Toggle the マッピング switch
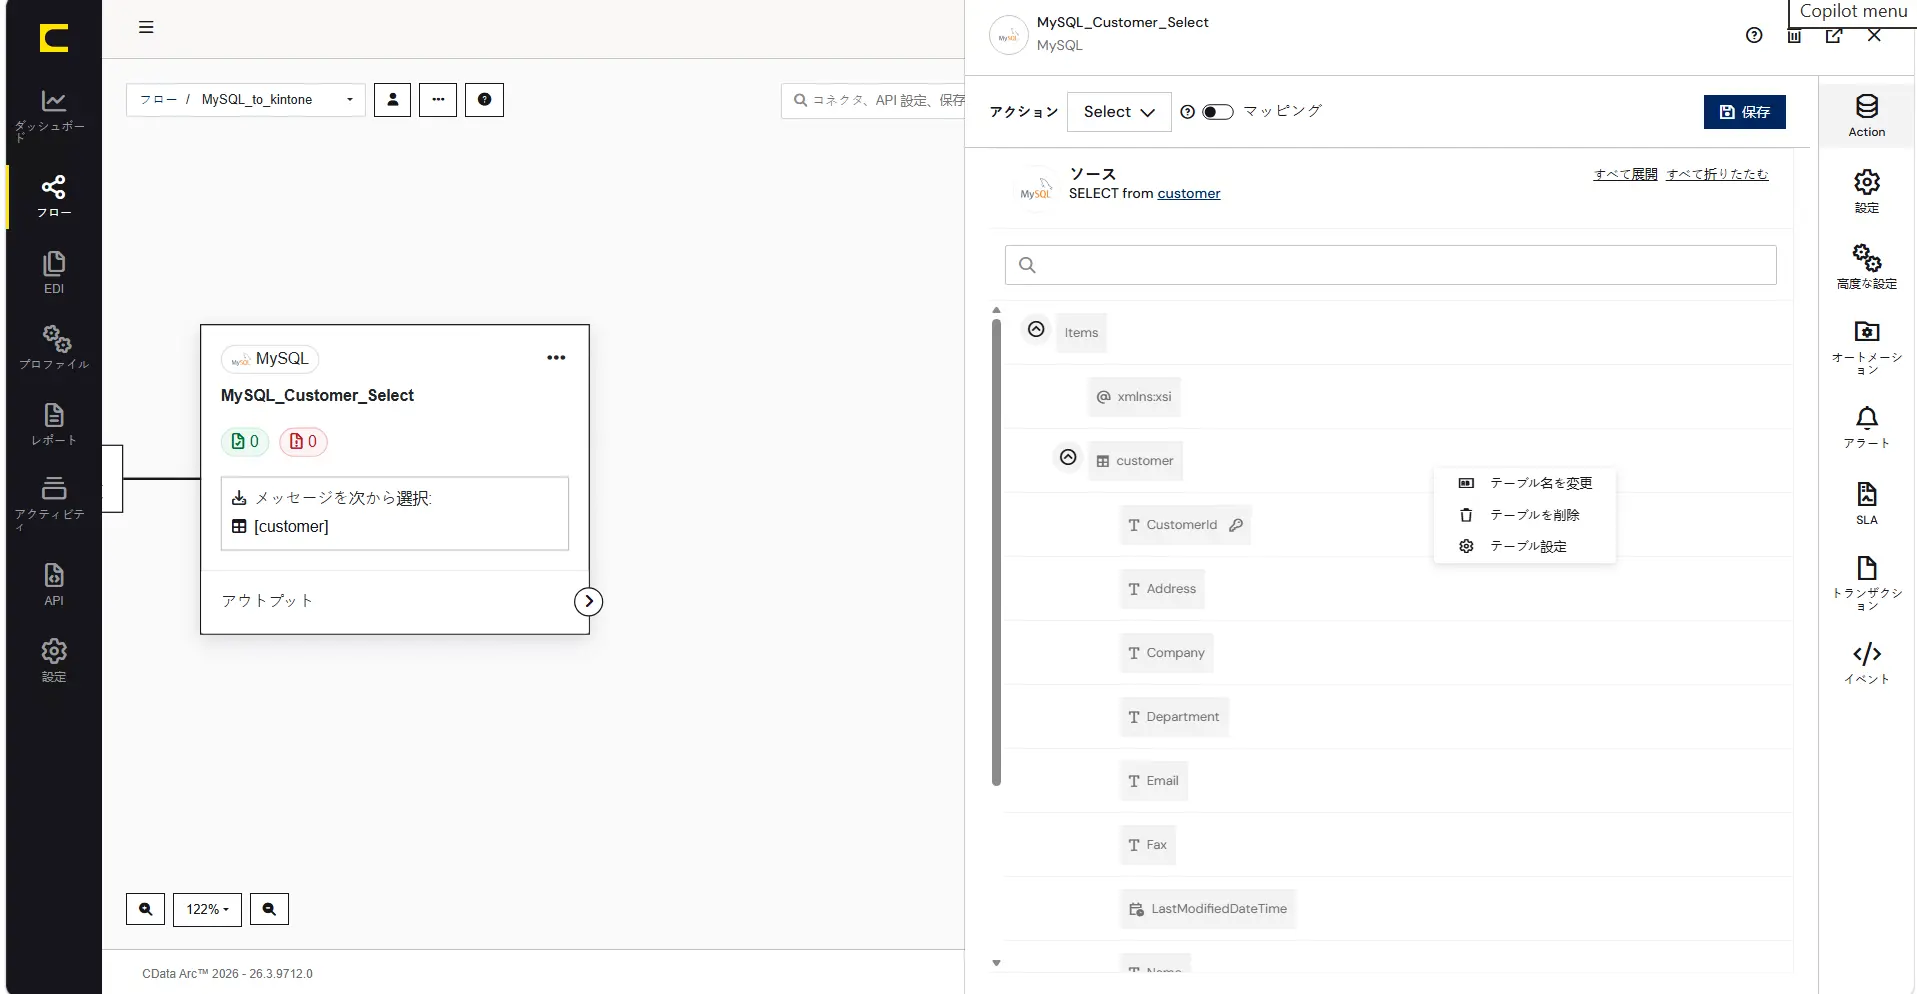 pos(1217,112)
